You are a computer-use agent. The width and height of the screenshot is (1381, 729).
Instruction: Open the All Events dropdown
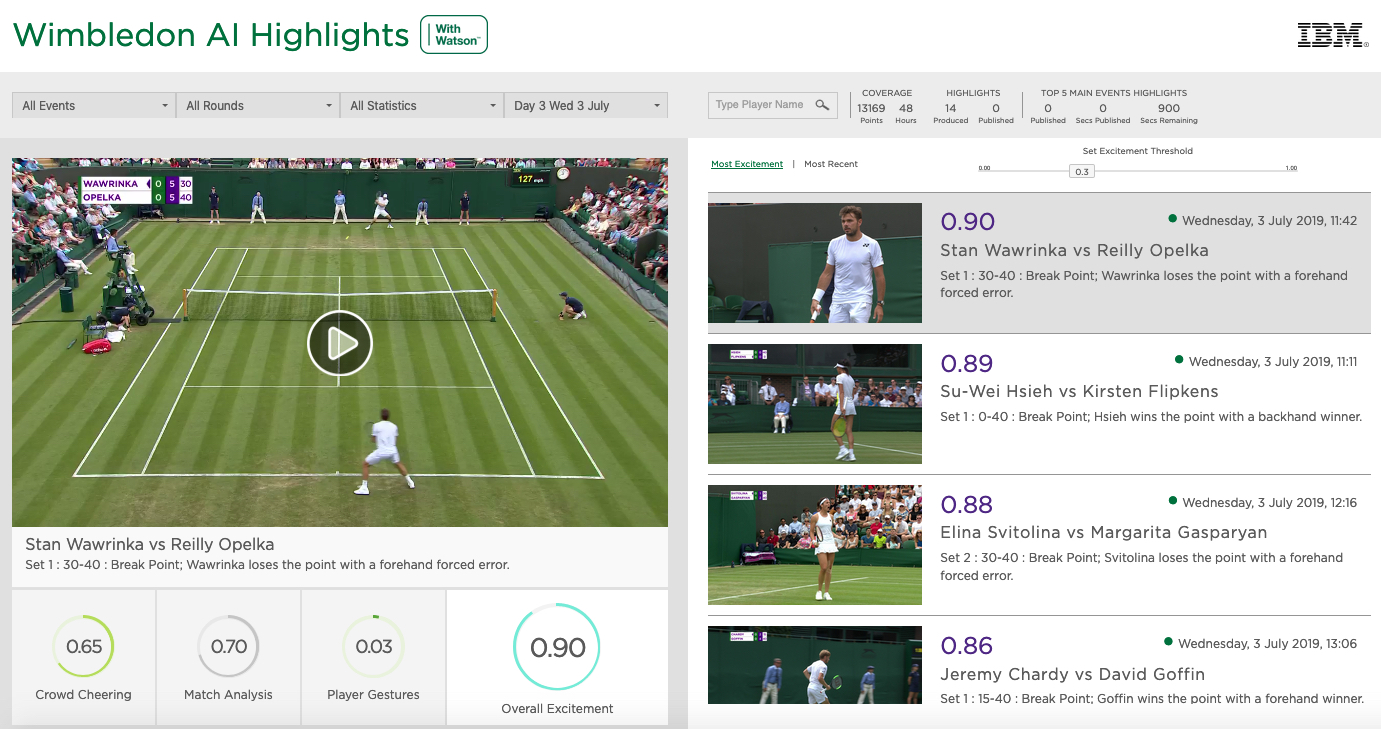pos(94,105)
